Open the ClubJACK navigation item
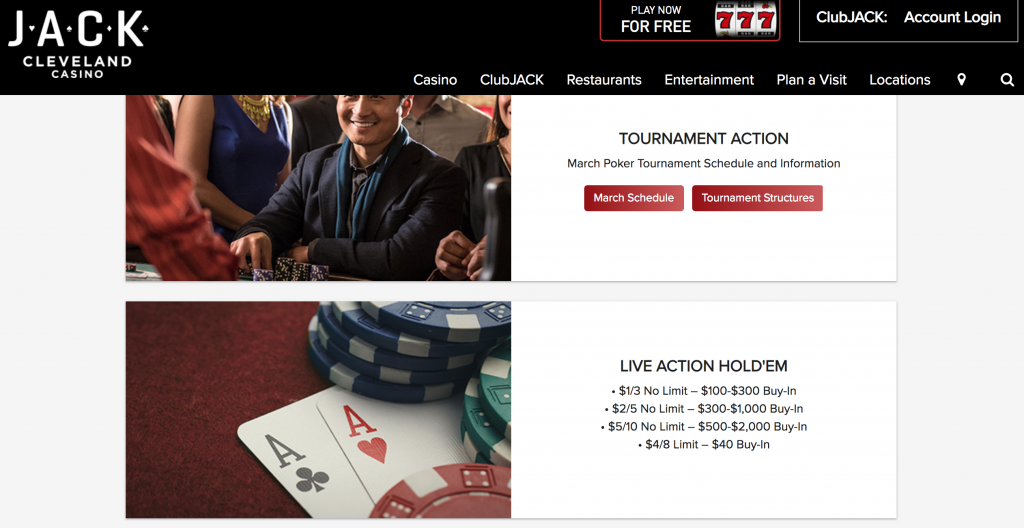The image size is (1024, 528). click(512, 80)
